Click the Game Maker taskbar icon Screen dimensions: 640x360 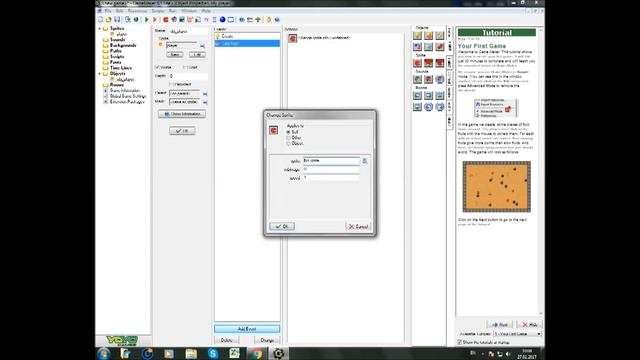coord(279,353)
